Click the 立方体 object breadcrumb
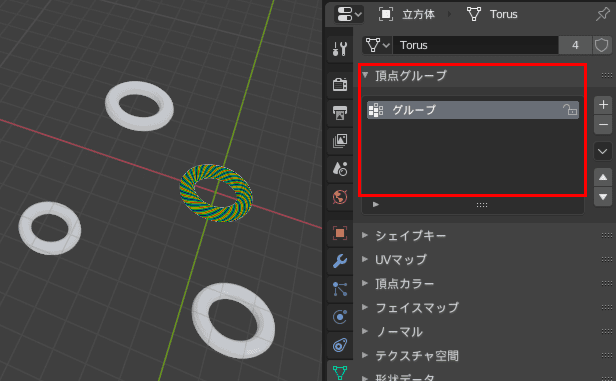616x381 pixels. (407, 14)
